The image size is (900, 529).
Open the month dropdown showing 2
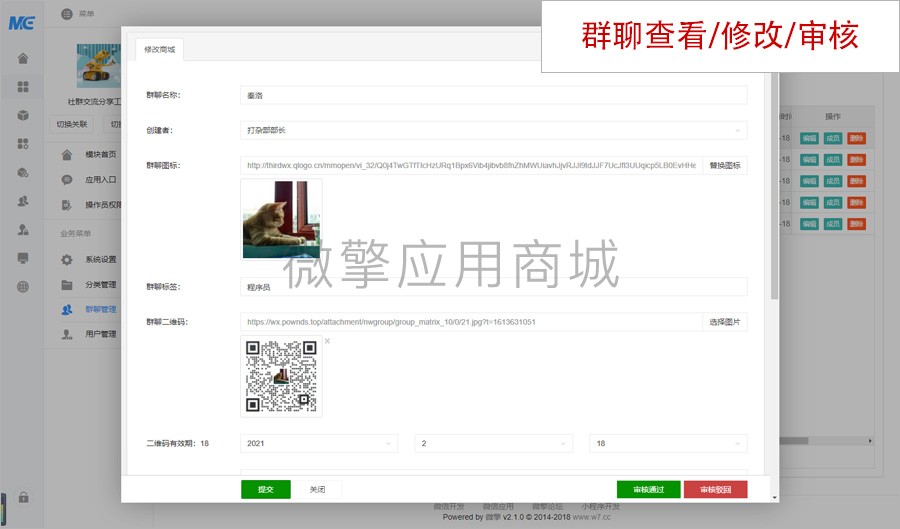[x=494, y=444]
